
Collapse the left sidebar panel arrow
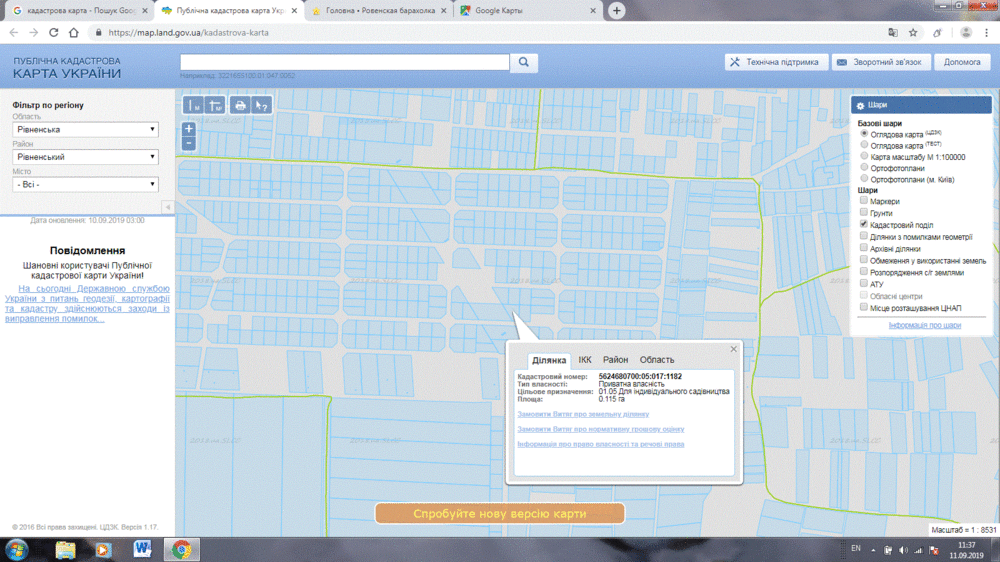(168, 207)
